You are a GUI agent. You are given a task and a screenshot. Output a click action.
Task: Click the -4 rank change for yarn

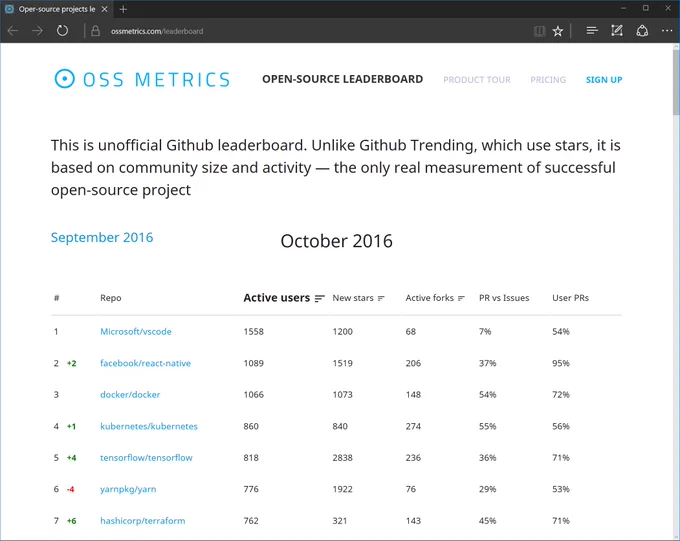70,489
